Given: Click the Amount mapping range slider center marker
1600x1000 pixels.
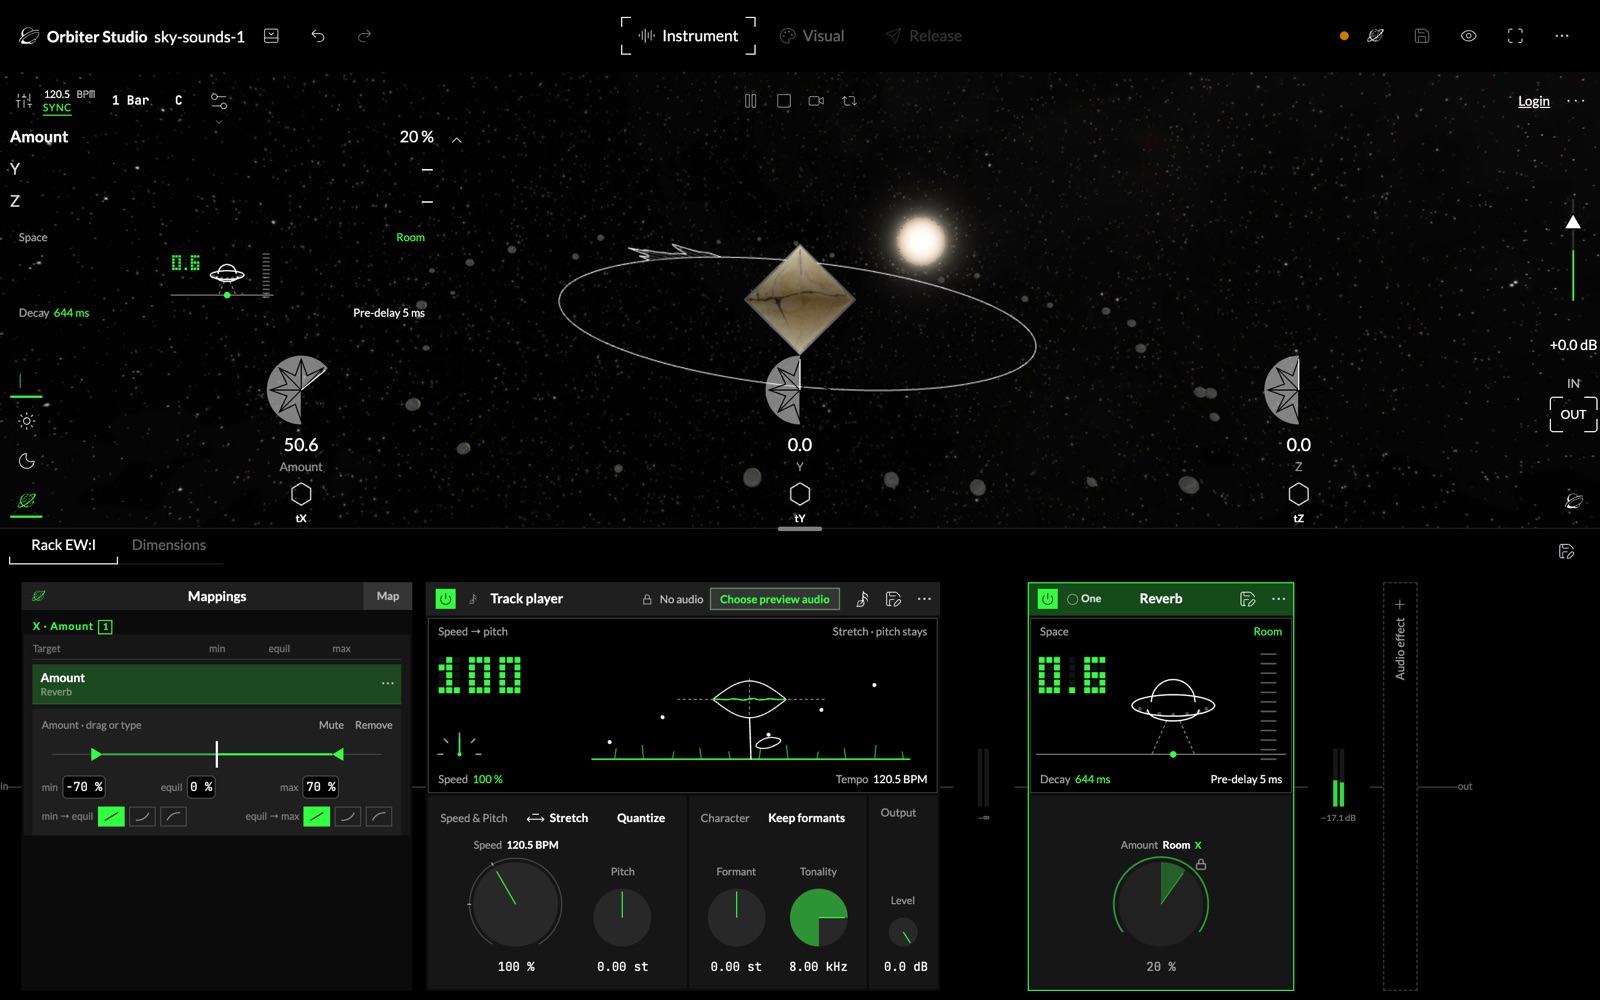Looking at the screenshot, I should coord(217,754).
